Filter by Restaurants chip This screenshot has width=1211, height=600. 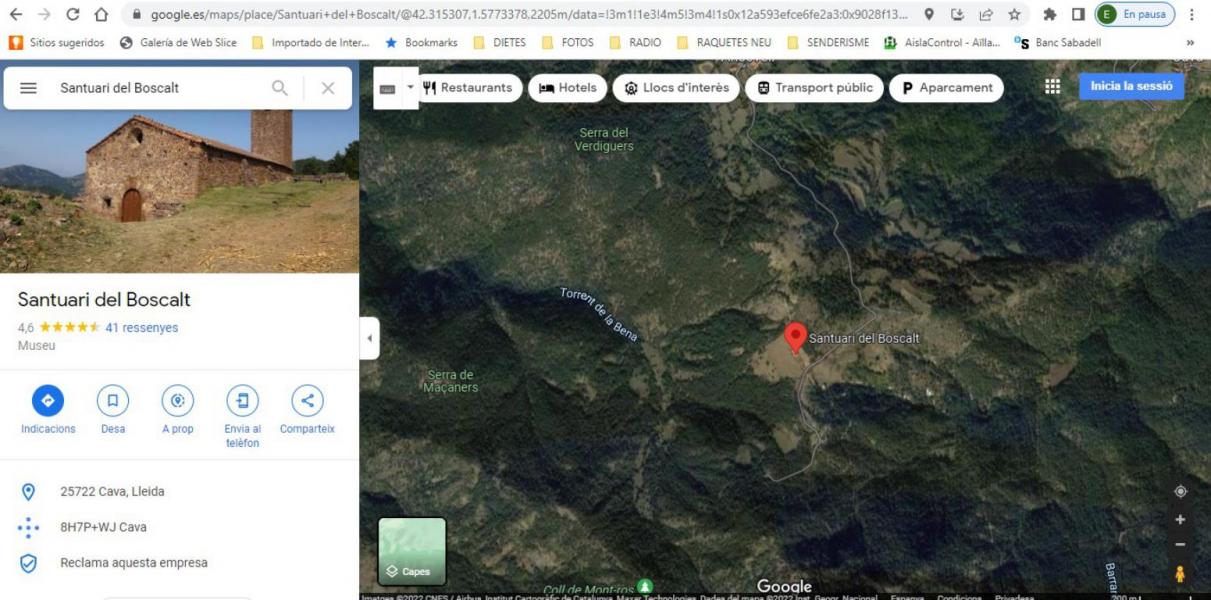(468, 88)
